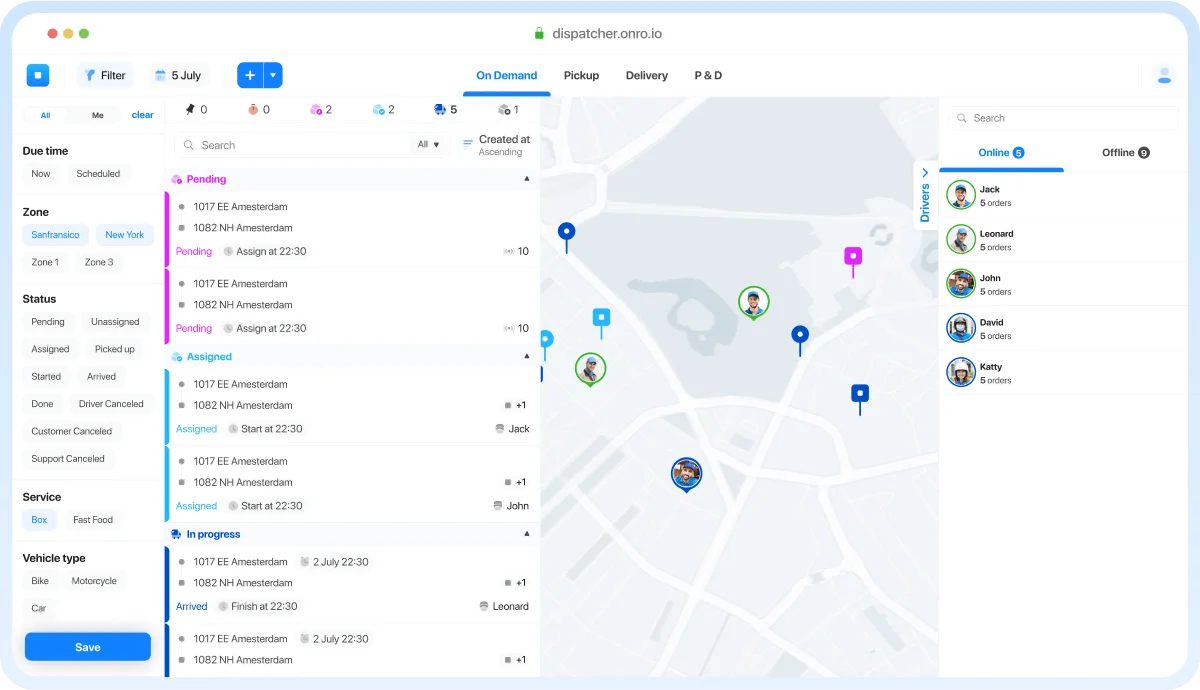Collapse the Pending orders section
The width and height of the screenshot is (1200, 690).
pos(527,179)
